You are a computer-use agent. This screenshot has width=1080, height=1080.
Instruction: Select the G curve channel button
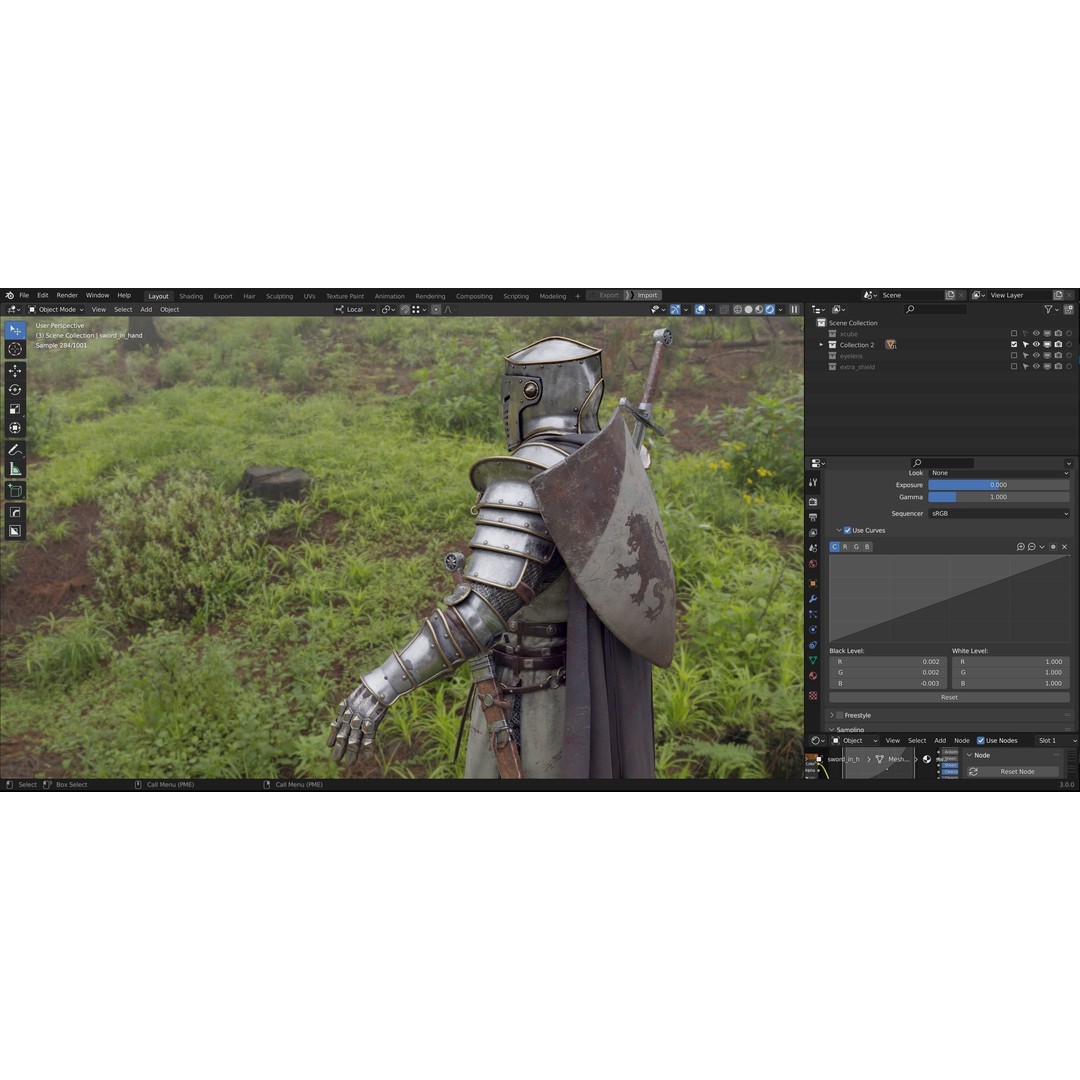(857, 547)
